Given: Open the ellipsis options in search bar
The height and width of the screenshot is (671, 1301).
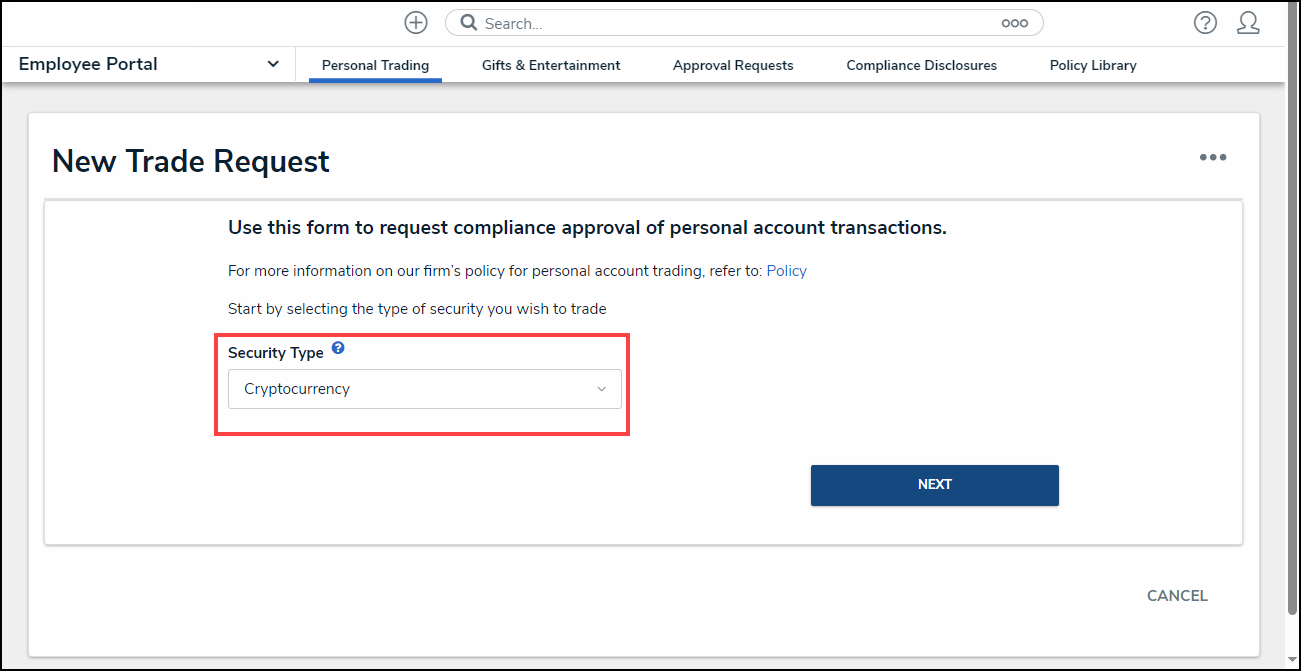Looking at the screenshot, I should click(x=1014, y=22).
